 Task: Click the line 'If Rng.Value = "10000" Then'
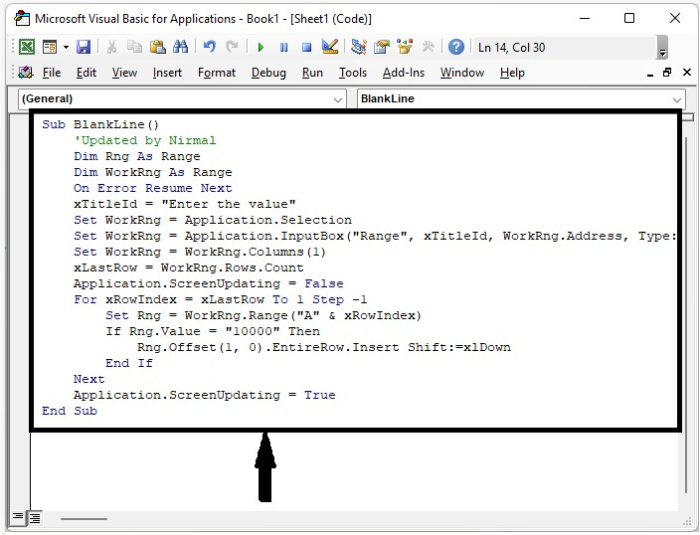point(213,331)
